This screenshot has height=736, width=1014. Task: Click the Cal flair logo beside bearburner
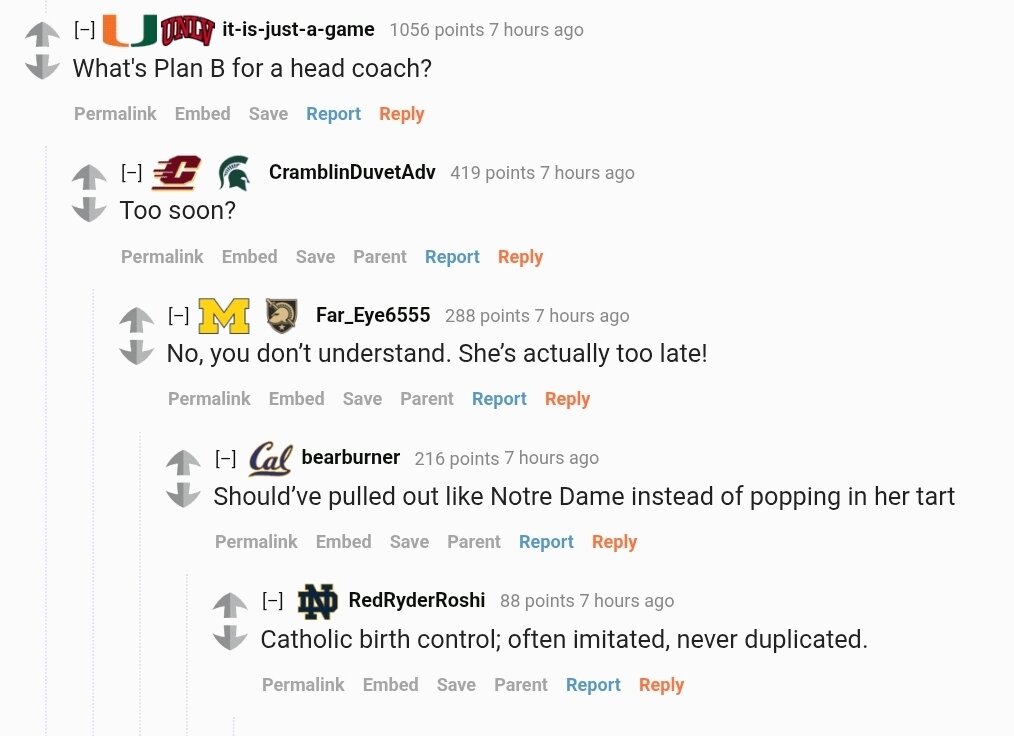coord(270,459)
